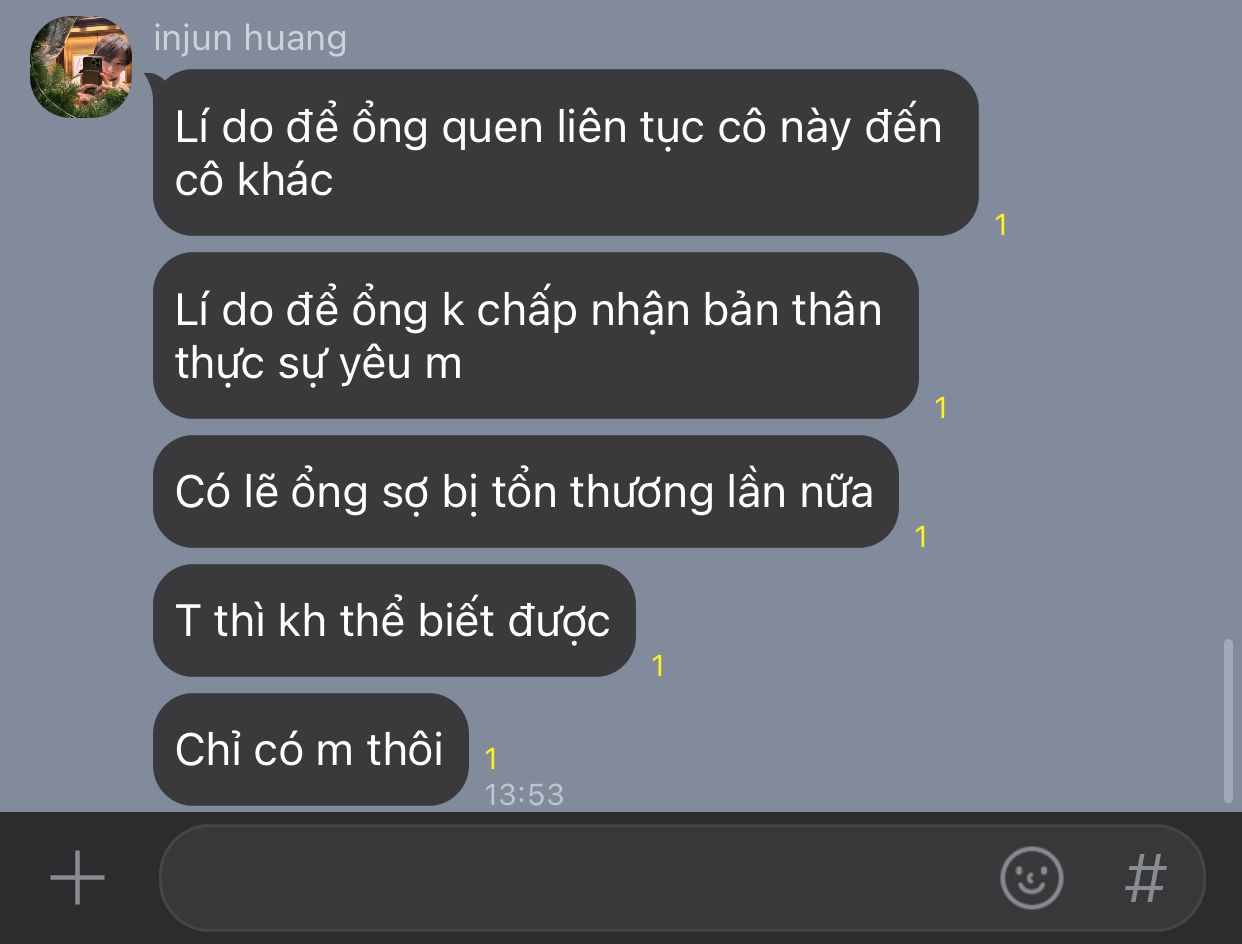Open injun huang's profile picture
Viewport: 1242px width, 944px height.
tap(81, 67)
